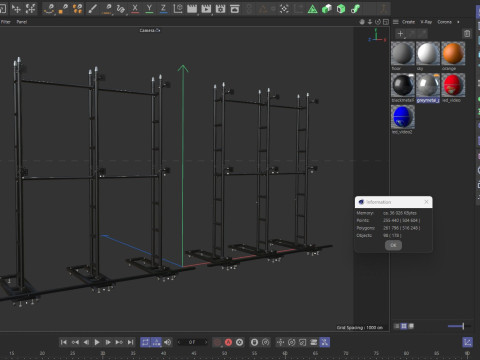Jump to next keyframe
The height and width of the screenshot is (360, 480).
click(x=119, y=342)
